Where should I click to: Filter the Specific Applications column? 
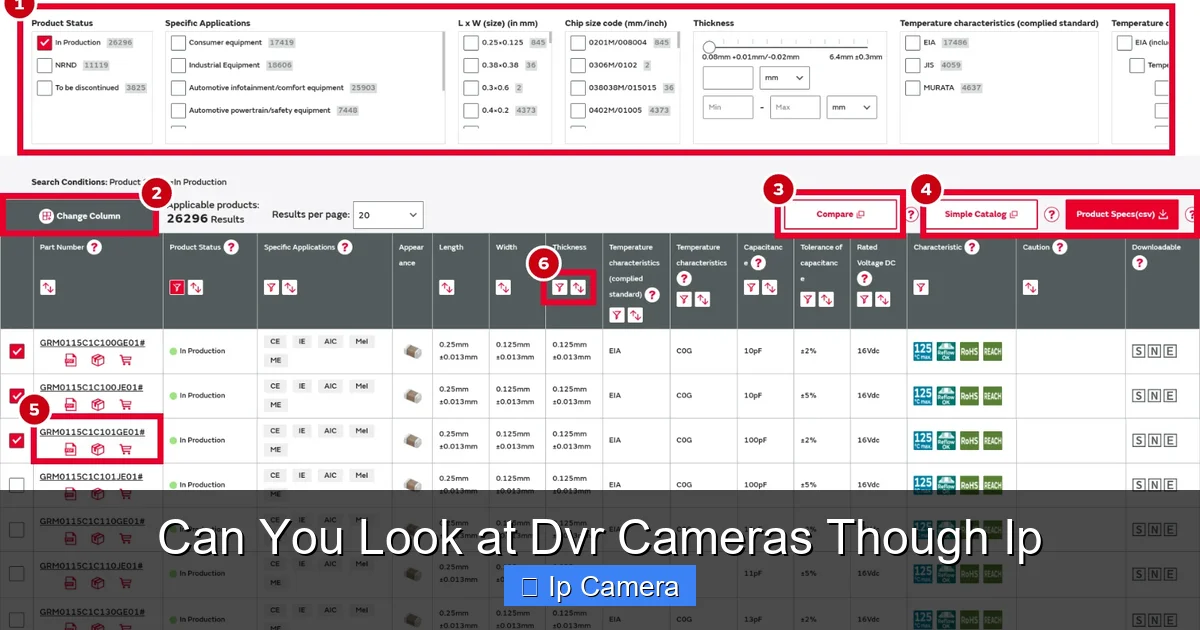coord(271,287)
